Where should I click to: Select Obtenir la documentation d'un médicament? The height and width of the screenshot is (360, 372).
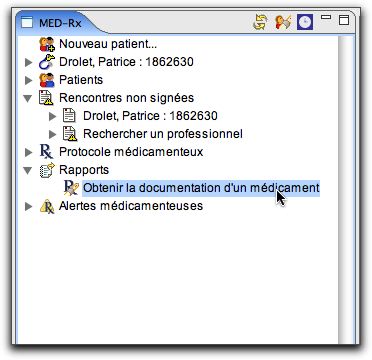[x=201, y=188]
